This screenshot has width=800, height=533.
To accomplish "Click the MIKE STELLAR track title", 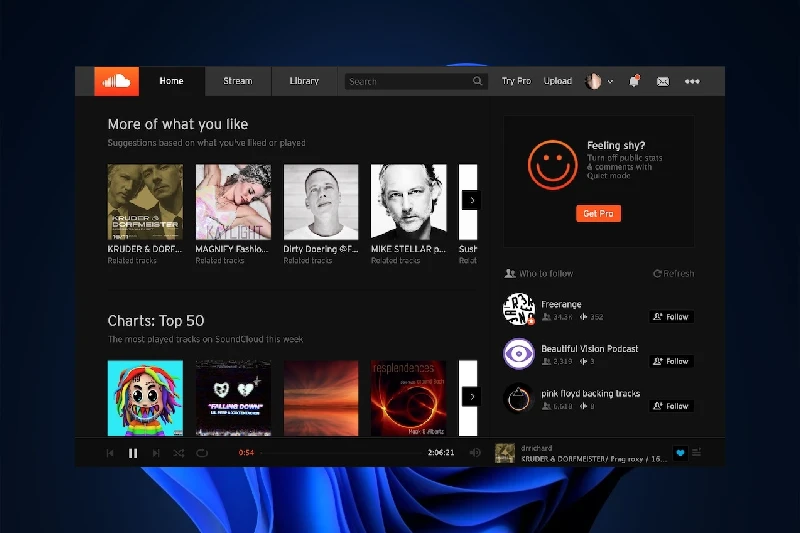I will point(408,249).
